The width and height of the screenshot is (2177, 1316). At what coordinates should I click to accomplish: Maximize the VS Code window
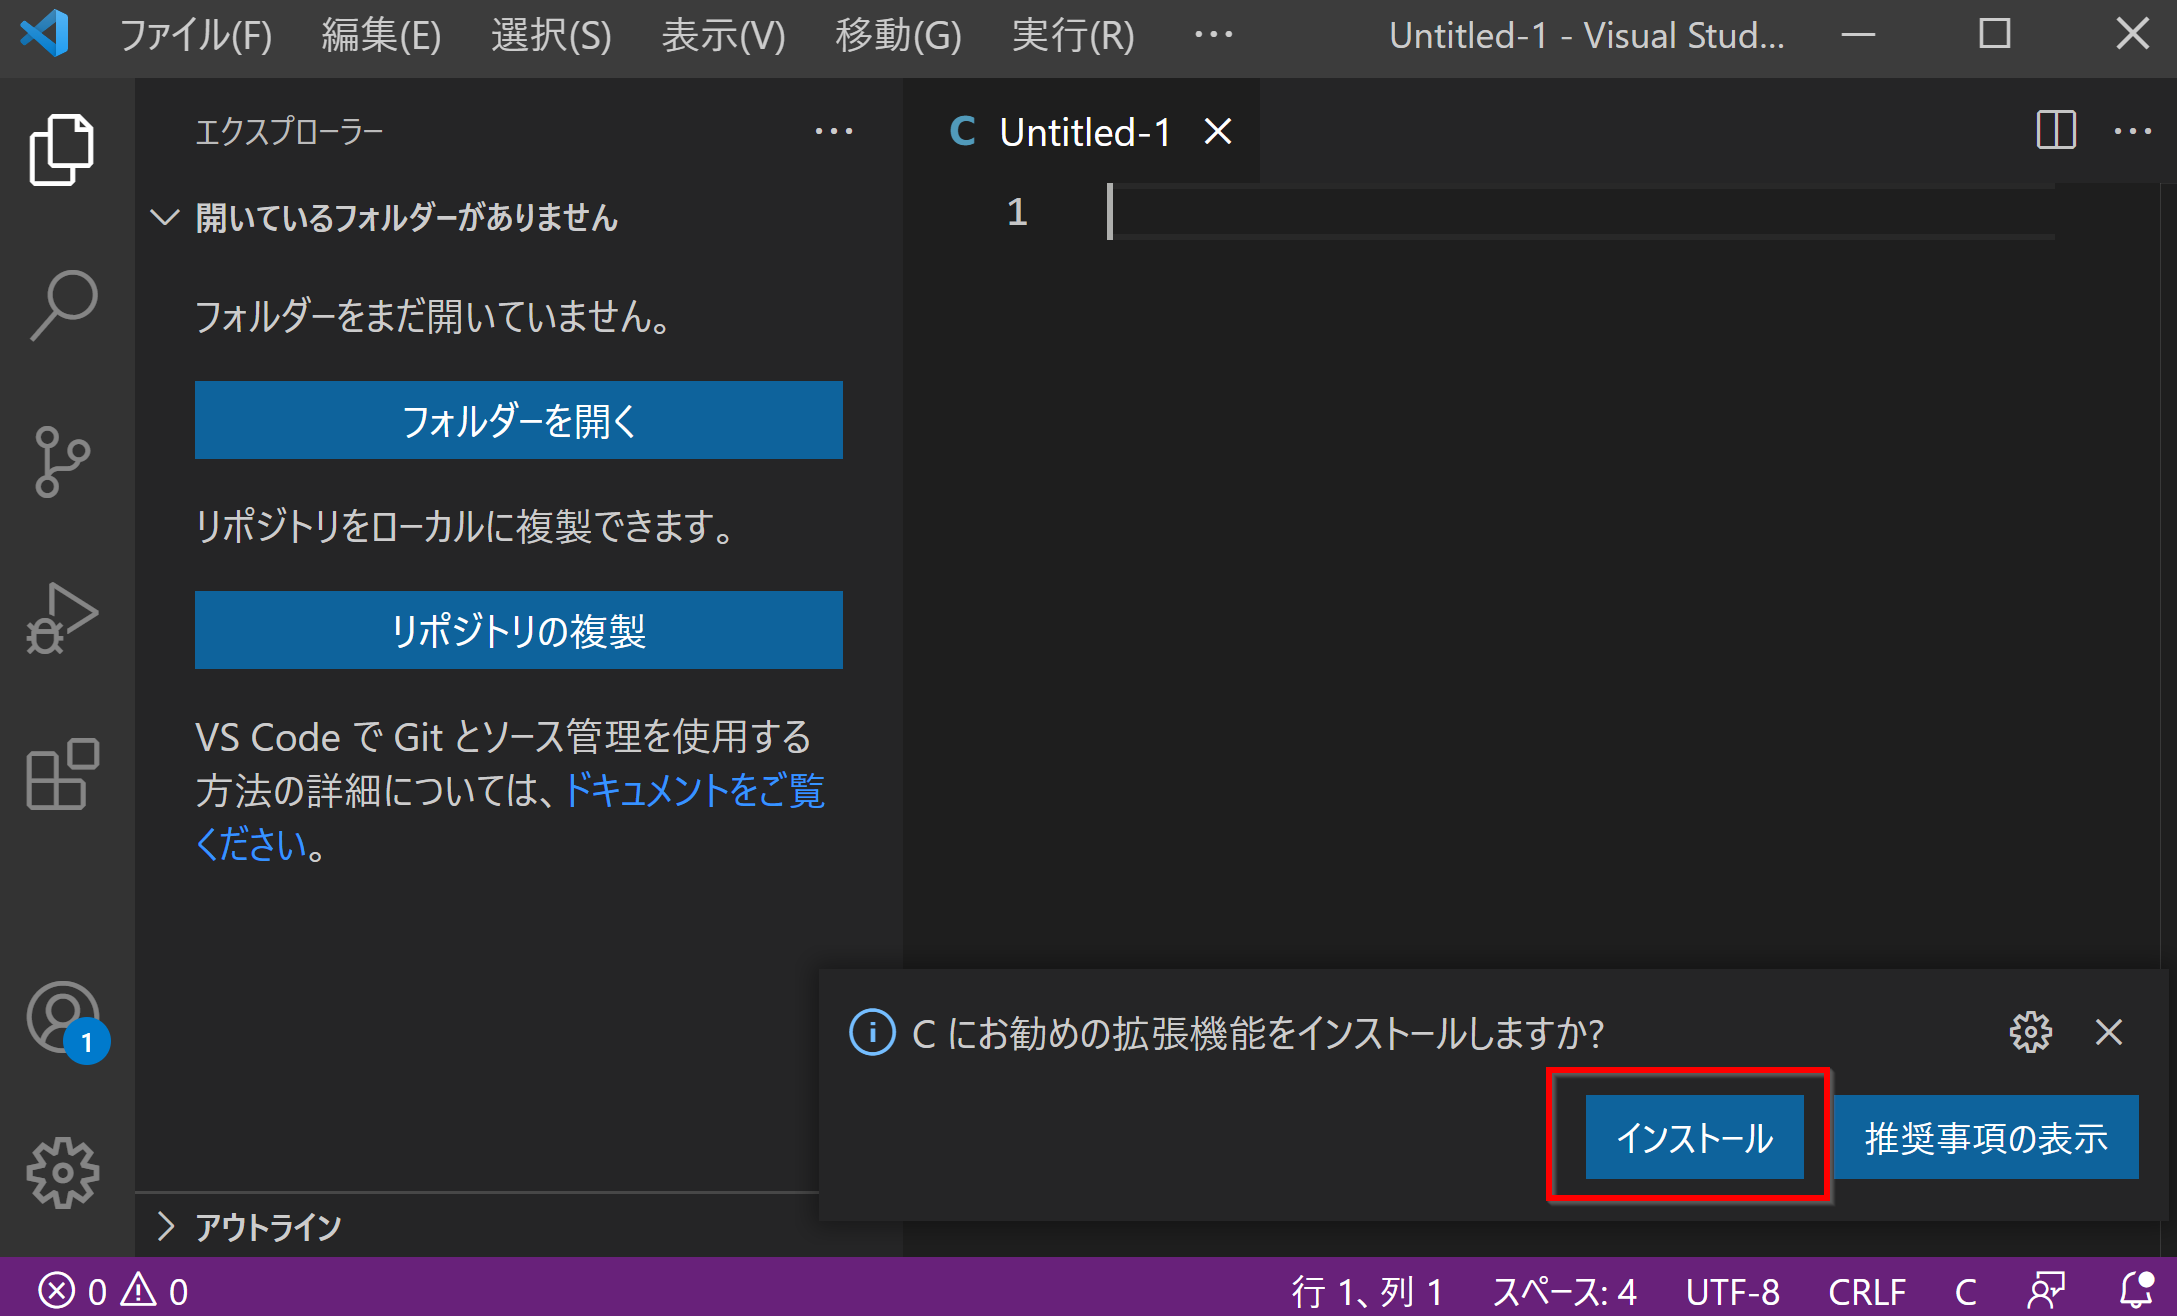click(x=1995, y=35)
